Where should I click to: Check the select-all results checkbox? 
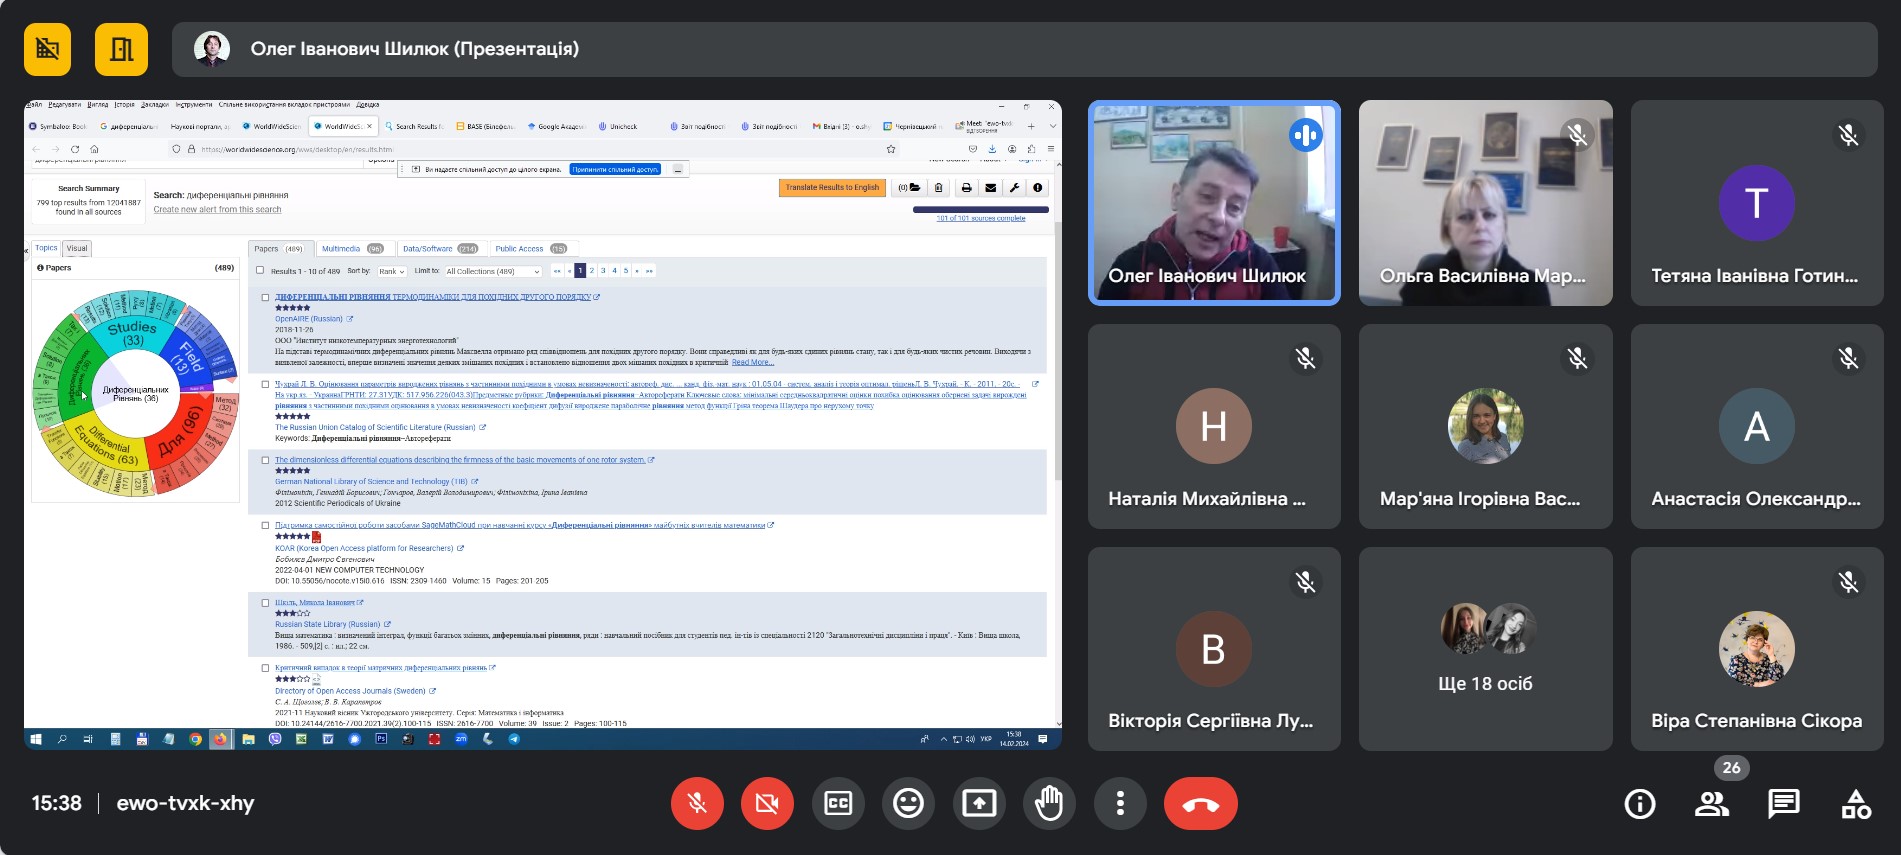[x=260, y=270]
